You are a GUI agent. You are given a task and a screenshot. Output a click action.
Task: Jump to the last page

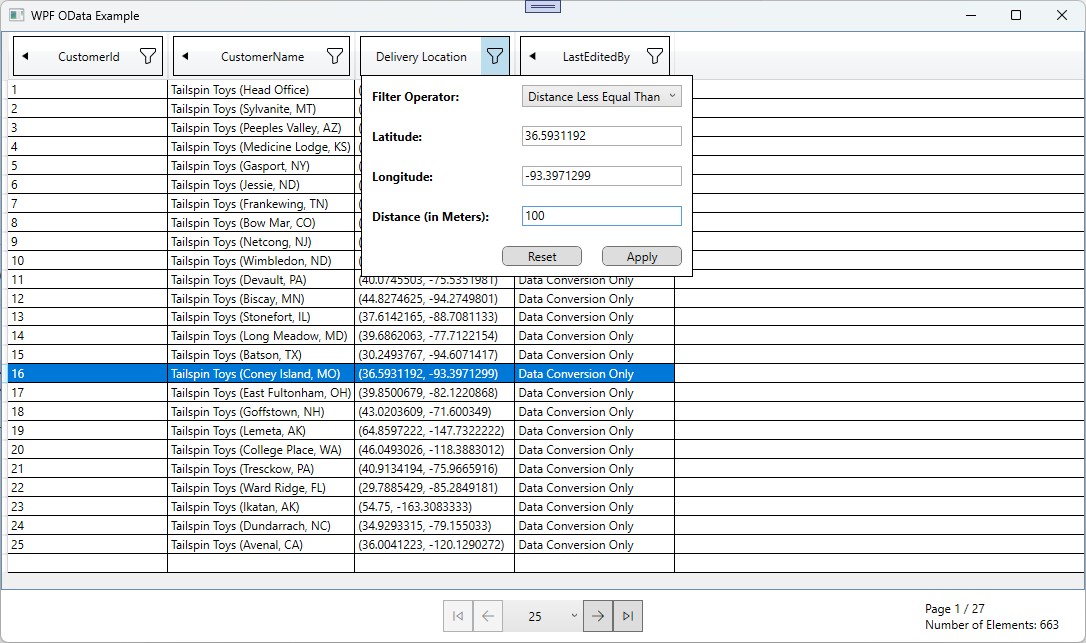627,616
